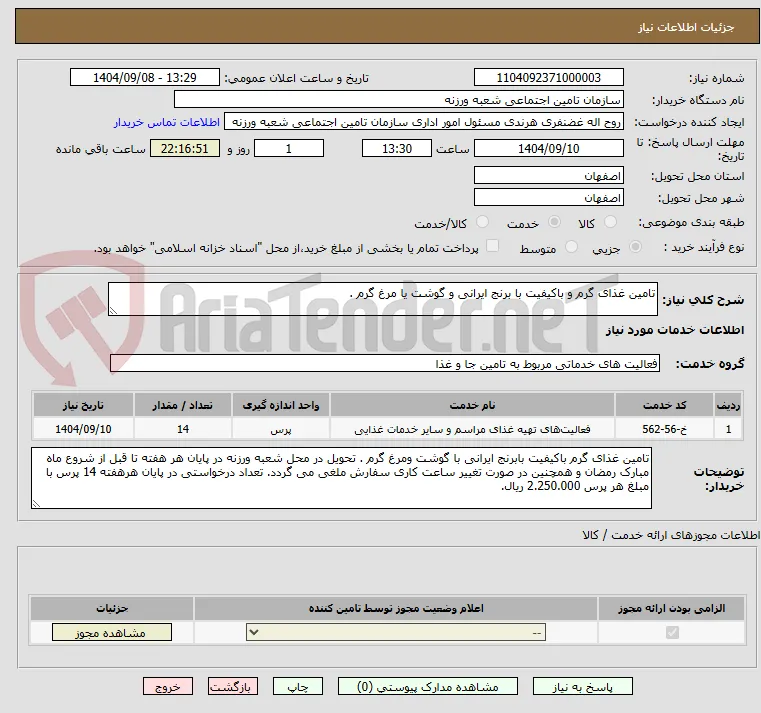
Task: Click the شهر محل تحویل field اصفهان
Action: point(548,198)
